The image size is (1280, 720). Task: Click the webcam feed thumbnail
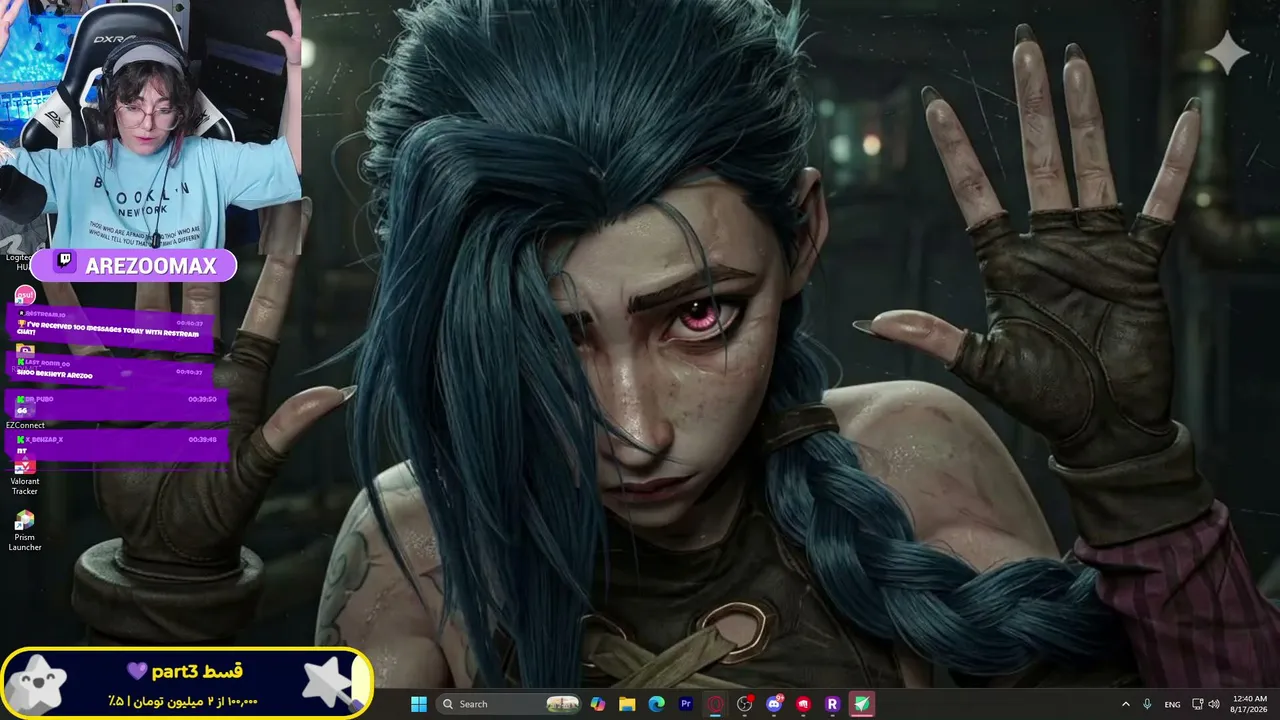coord(150,124)
